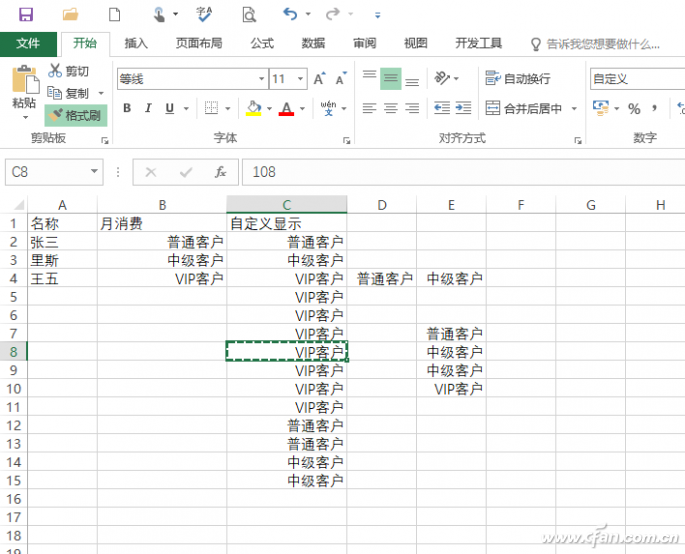Viewport: 685px width, 554px height.
Task: Switch to the 插入 (Insert) tab
Action: click(x=136, y=44)
